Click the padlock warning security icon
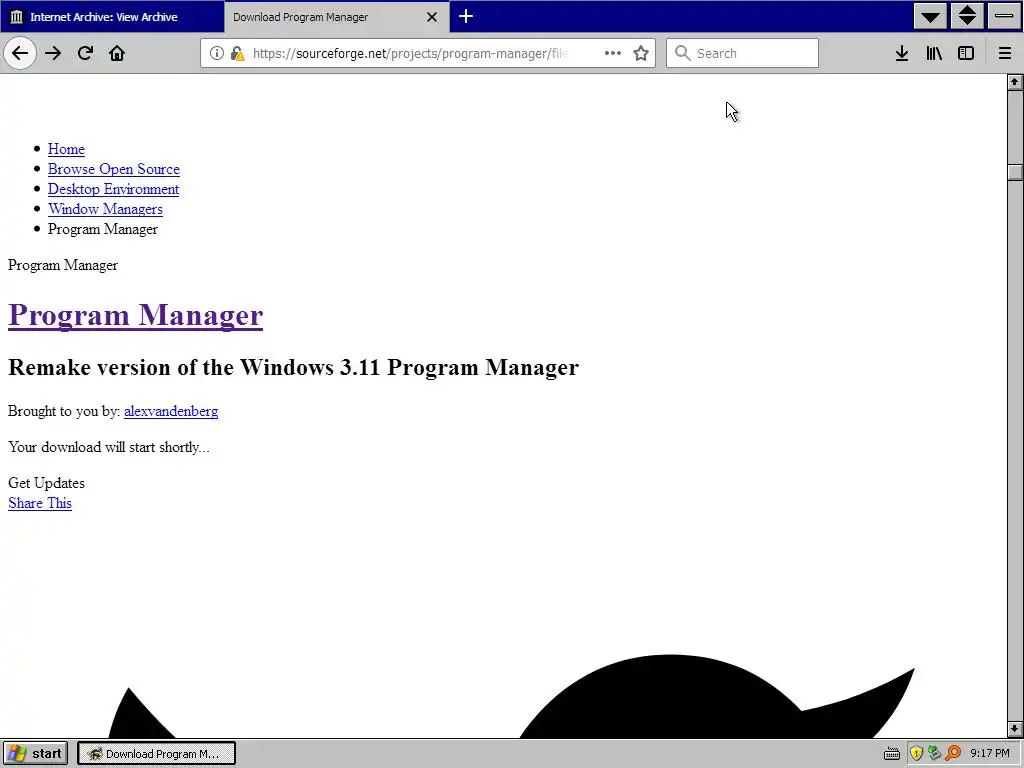 coord(238,53)
